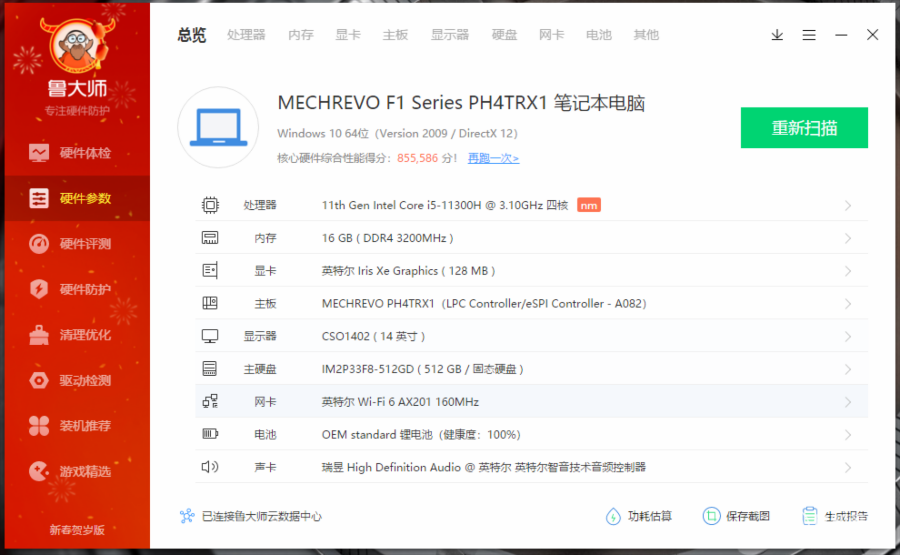Expand the 声卡 row chevron
Screen dimensions: 900x555
point(848,468)
